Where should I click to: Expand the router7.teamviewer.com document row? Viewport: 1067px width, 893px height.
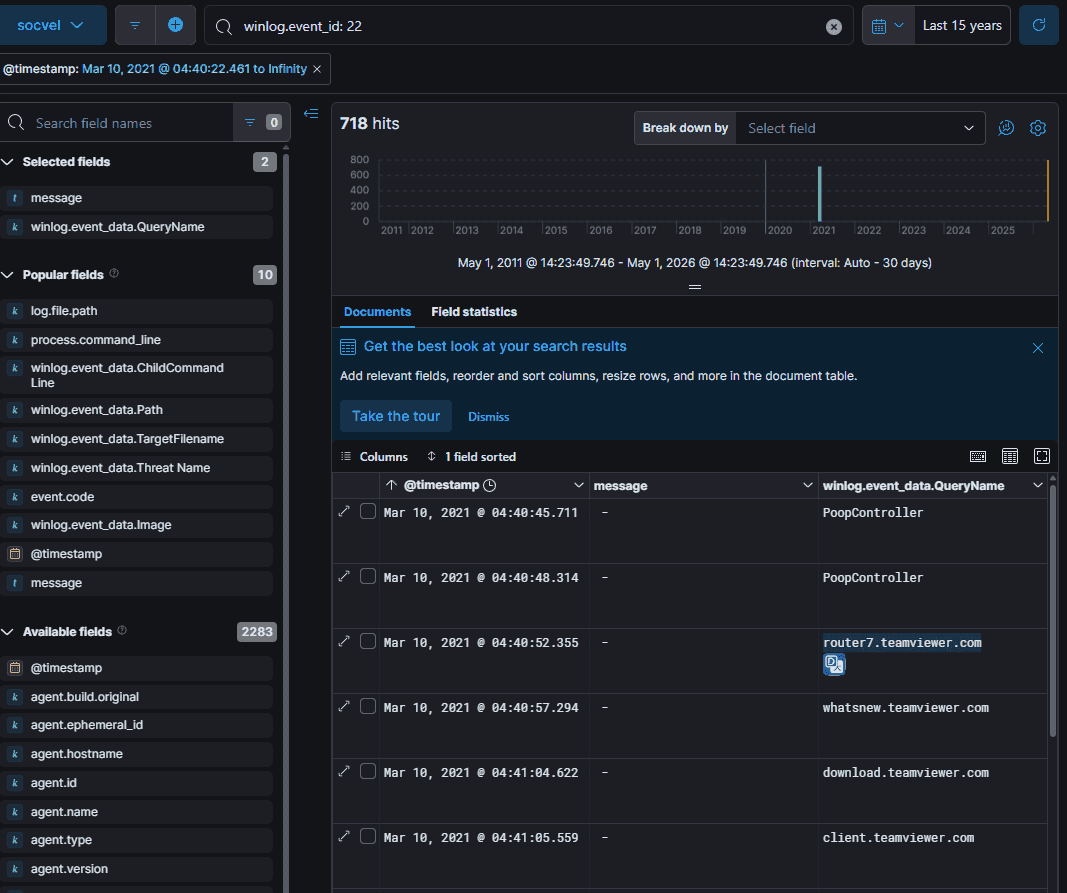click(344, 641)
